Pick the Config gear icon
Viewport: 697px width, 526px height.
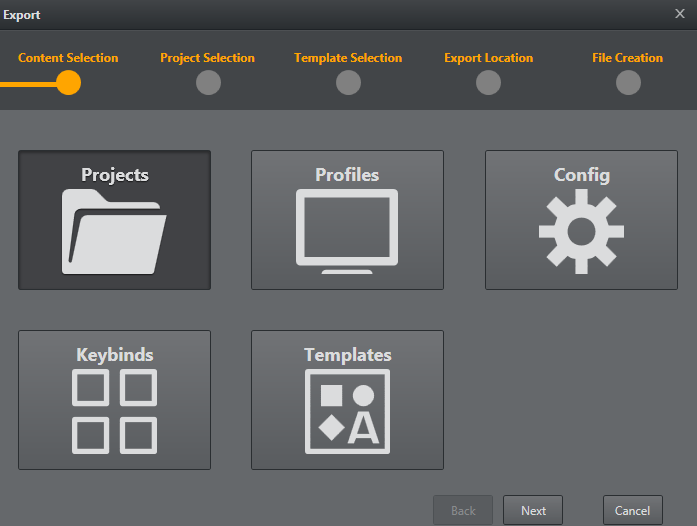[581, 231]
